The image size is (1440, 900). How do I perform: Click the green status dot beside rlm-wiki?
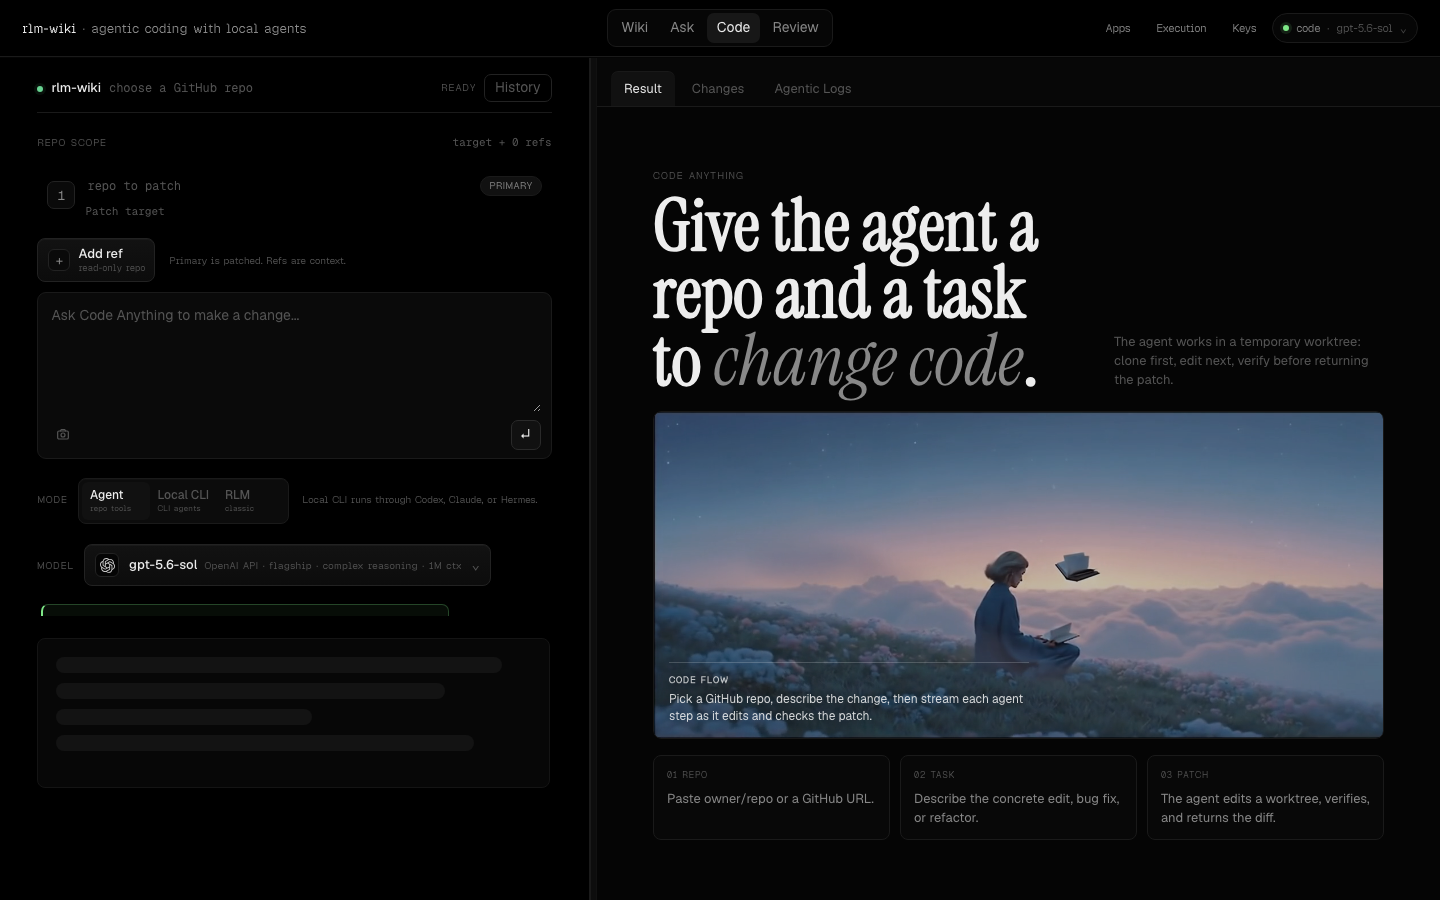coord(40,88)
